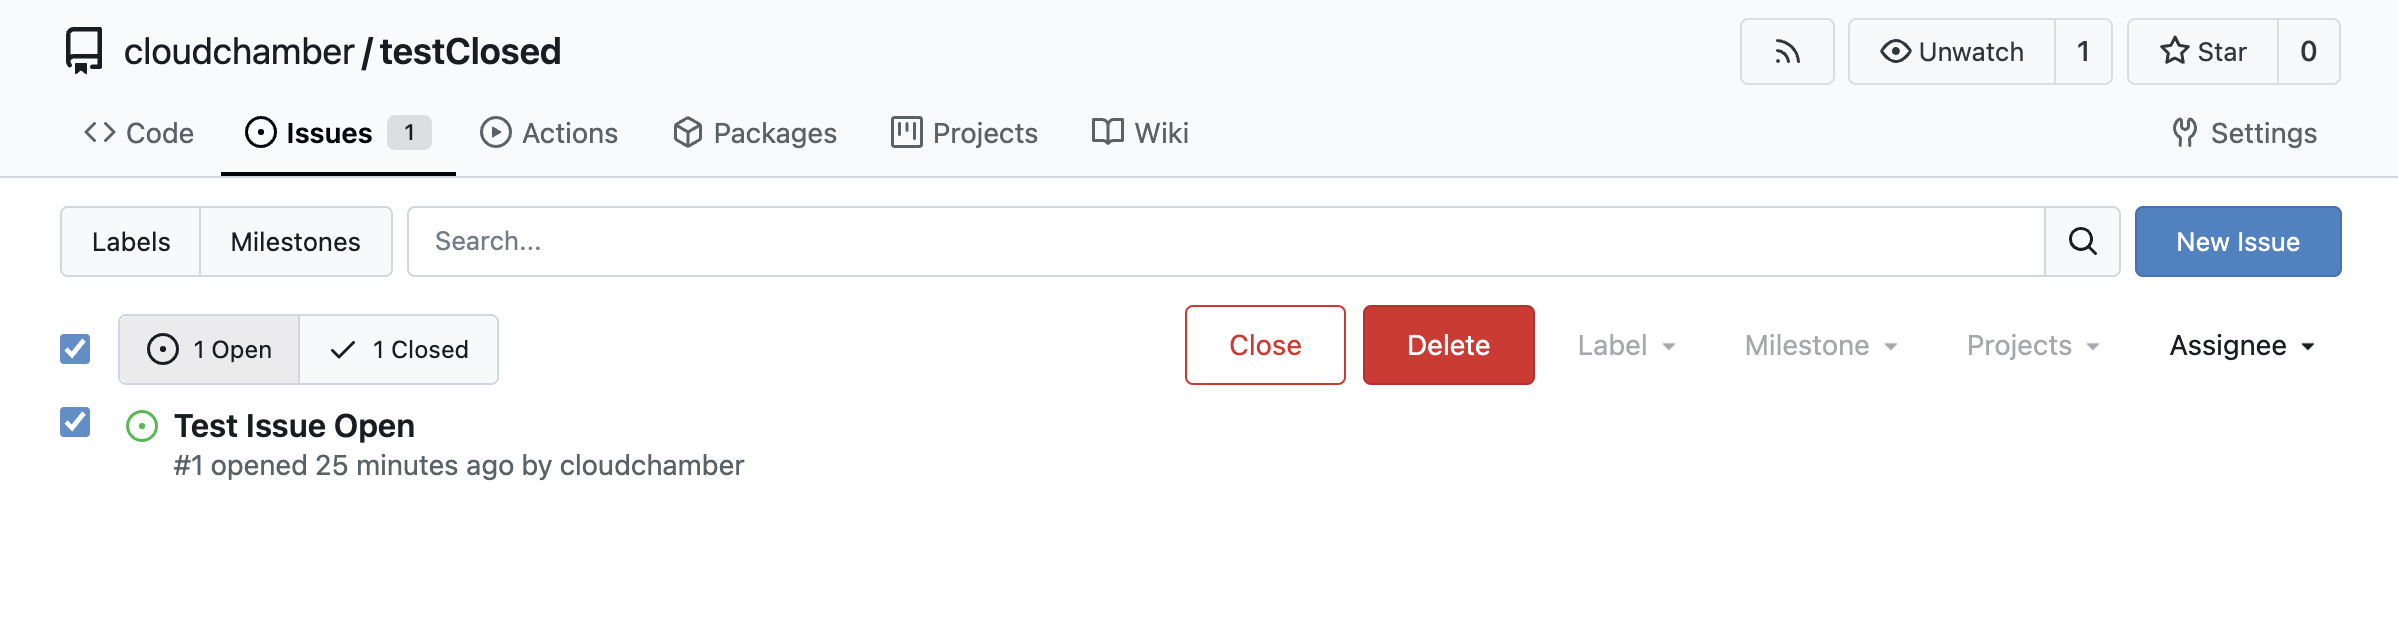This screenshot has height=638, width=2398.
Task: Expand the Milestone dropdown
Action: pos(1821,346)
